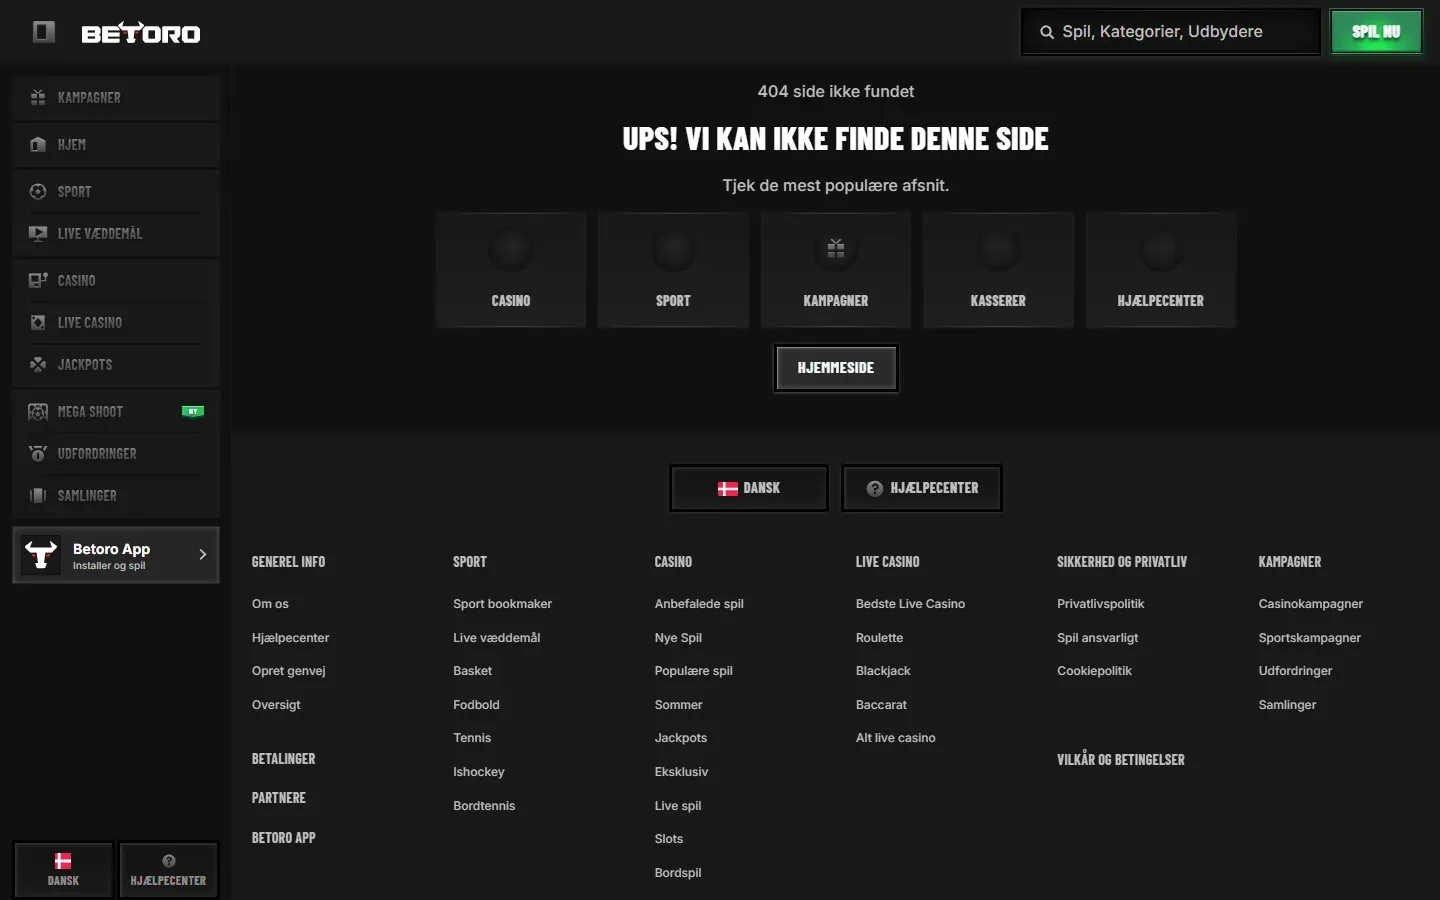
Task: Click the Danish flag on Dansk footer button
Action: 728,488
